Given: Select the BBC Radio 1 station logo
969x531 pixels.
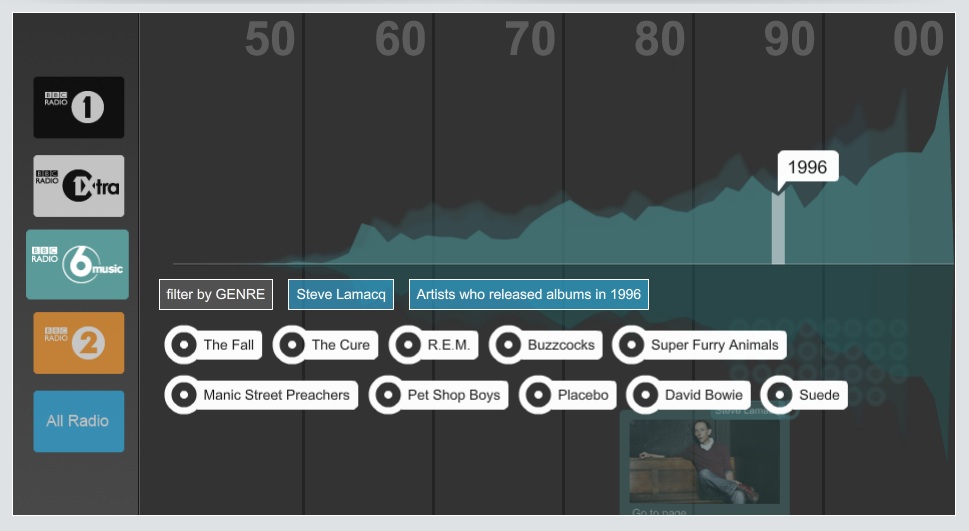Looking at the screenshot, I should pos(79,107).
